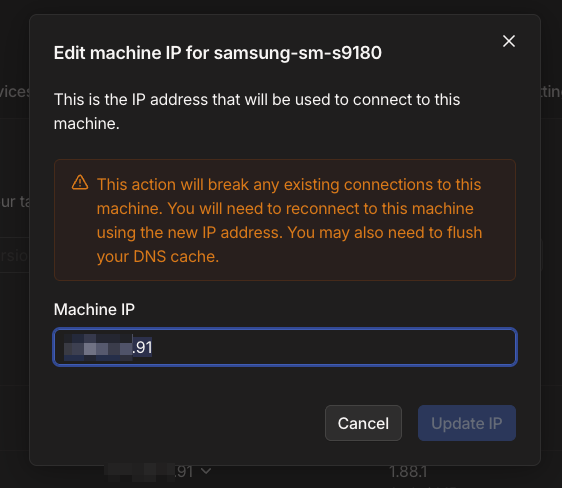562x488 pixels.
Task: Click the orange DNS cache warning text
Action: [x=289, y=220]
